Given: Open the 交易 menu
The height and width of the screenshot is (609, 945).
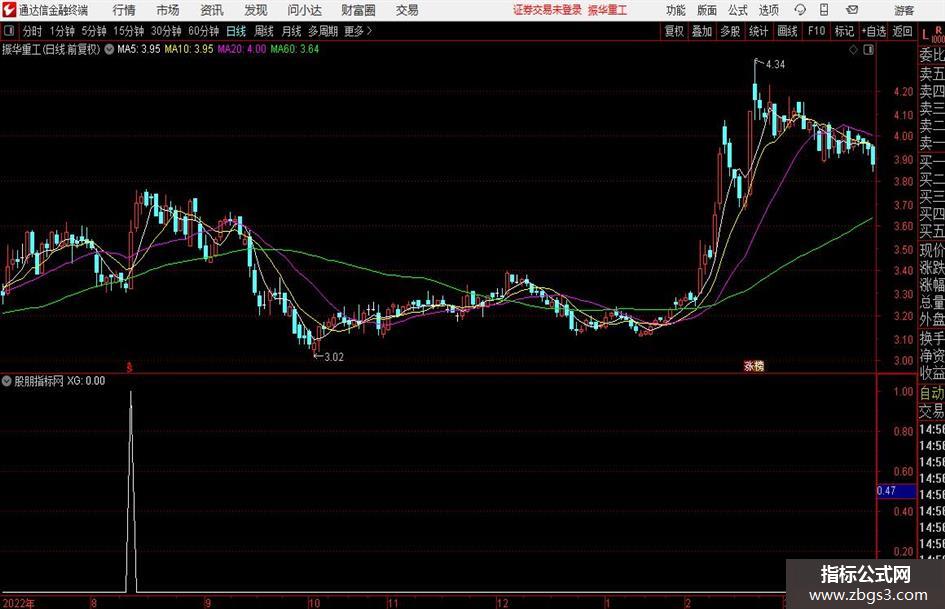Looking at the screenshot, I should (407, 10).
